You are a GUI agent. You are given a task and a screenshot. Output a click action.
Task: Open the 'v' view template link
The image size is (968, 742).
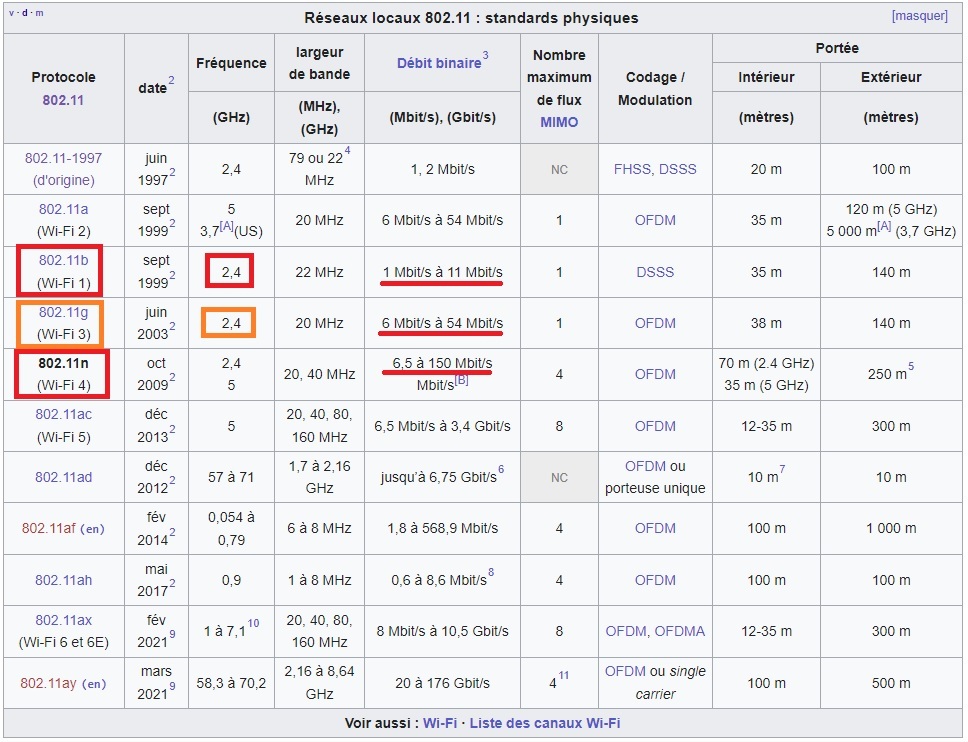12,12
